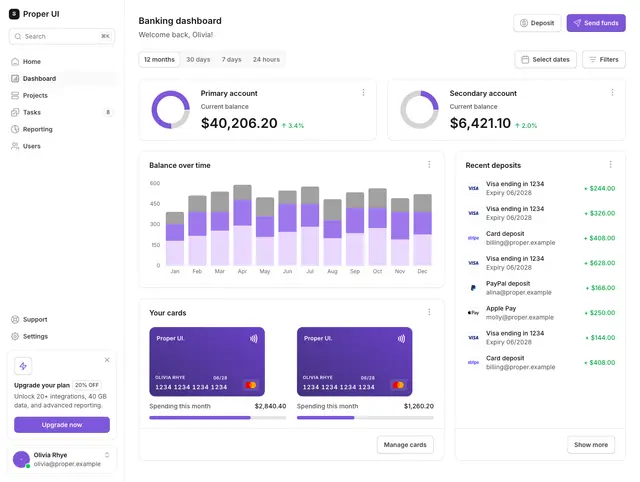Open Settings from the sidebar
This screenshot has height=482, width=640.
click(x=62, y=336)
